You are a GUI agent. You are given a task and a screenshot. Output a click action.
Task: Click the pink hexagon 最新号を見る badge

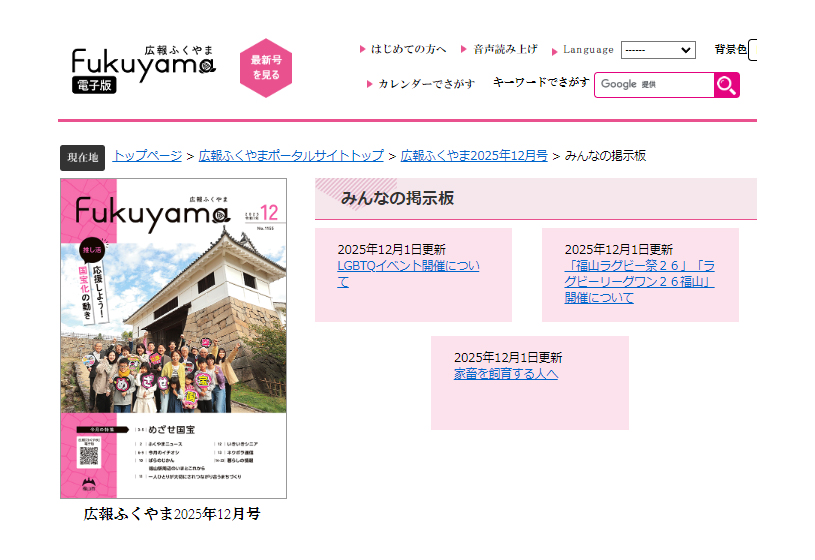(265, 68)
